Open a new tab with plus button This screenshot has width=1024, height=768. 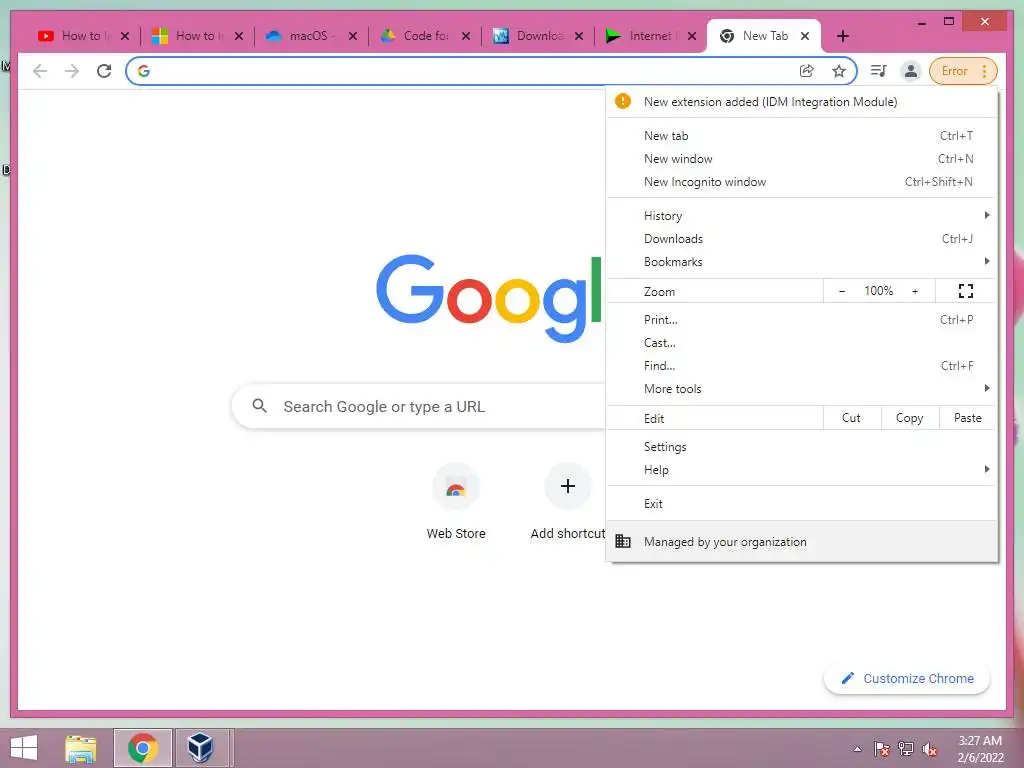(843, 36)
